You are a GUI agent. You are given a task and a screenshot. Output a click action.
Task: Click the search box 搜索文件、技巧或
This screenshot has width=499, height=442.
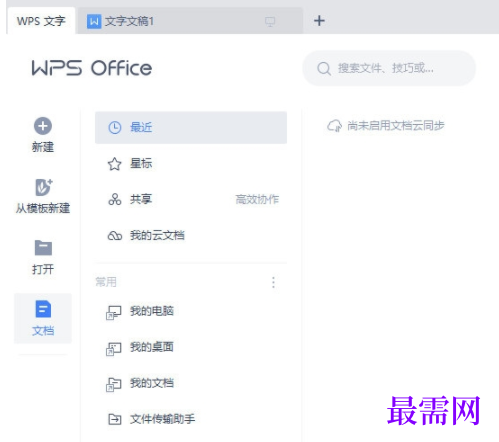(x=389, y=68)
